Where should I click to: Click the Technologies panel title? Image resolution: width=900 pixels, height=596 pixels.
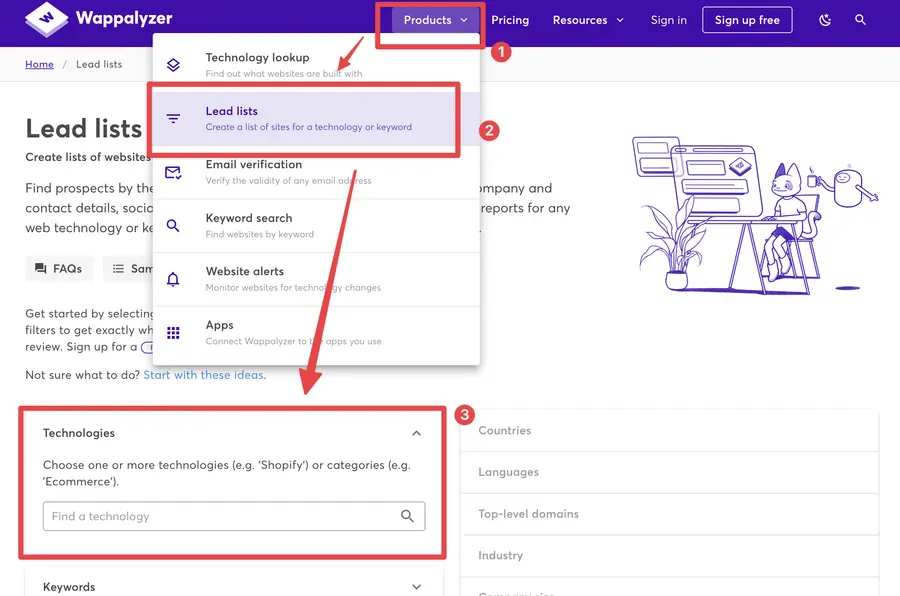point(79,433)
